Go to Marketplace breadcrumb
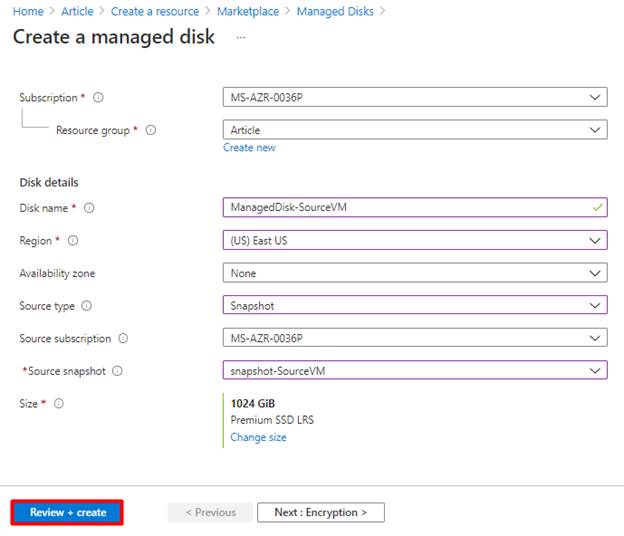624x536 pixels. 248,12
